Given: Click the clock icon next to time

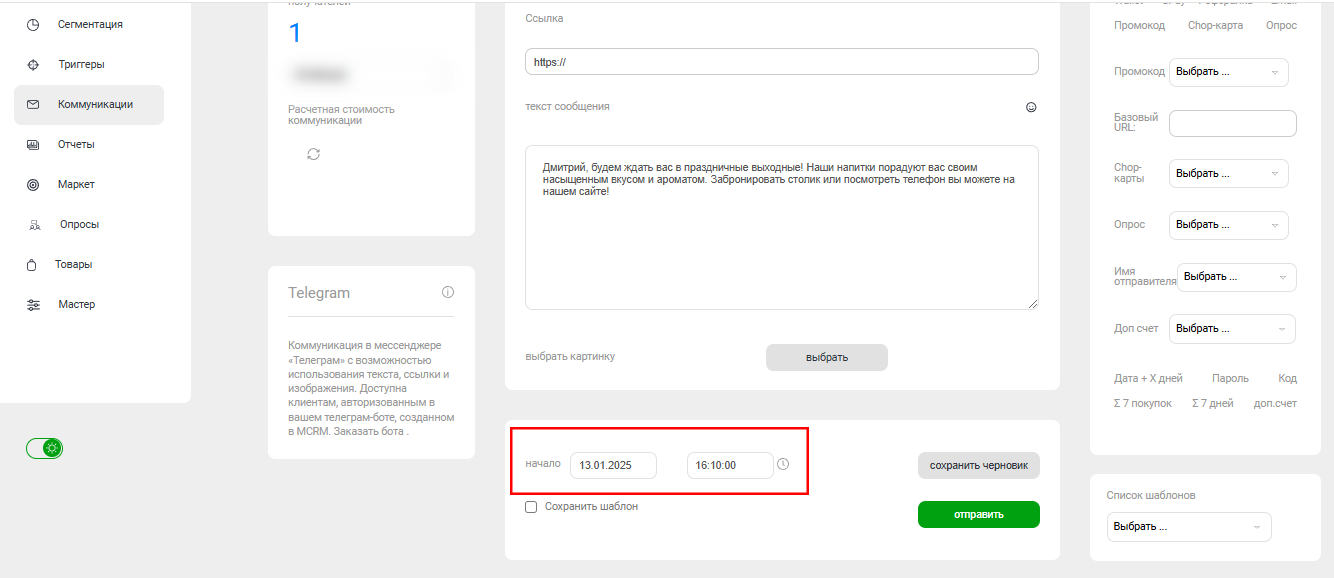Looking at the screenshot, I should coord(783,464).
